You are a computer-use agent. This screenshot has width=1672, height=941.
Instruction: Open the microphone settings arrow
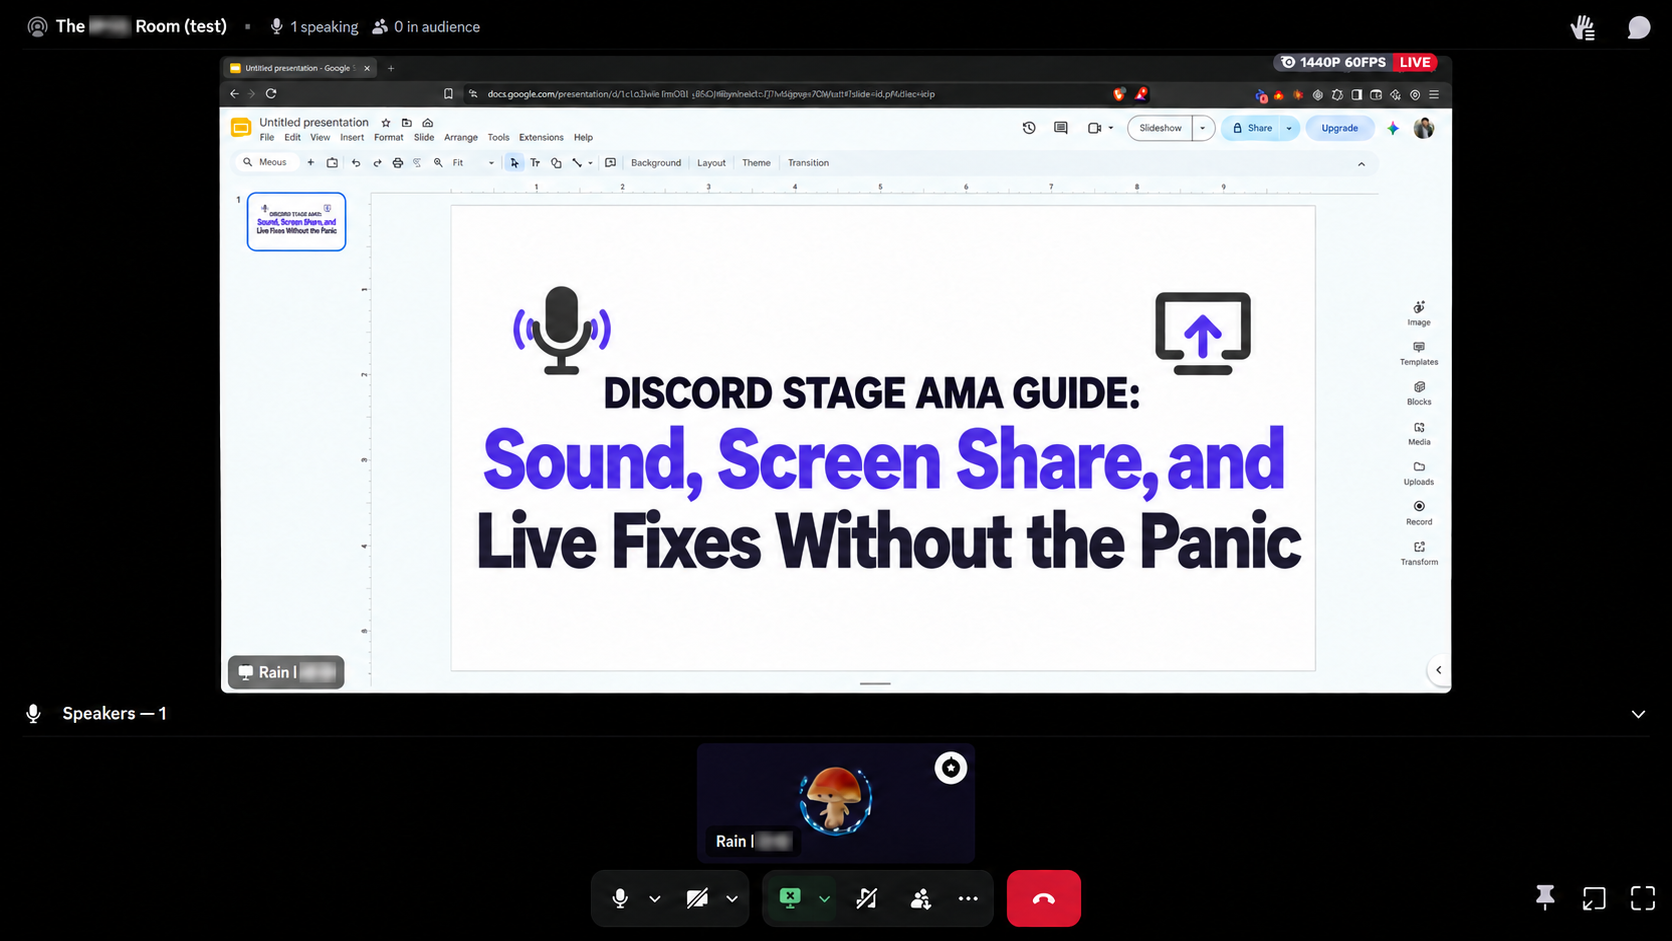pyautogui.click(x=655, y=899)
